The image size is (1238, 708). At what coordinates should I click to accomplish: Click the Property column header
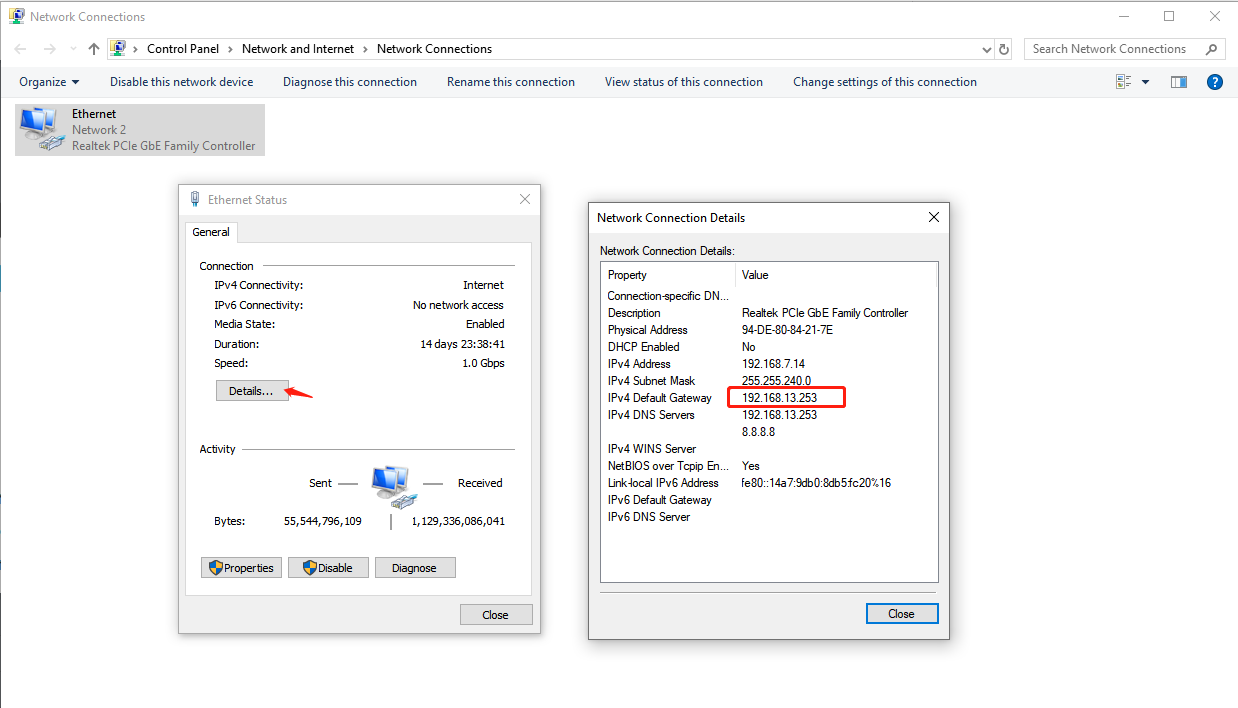[669, 275]
